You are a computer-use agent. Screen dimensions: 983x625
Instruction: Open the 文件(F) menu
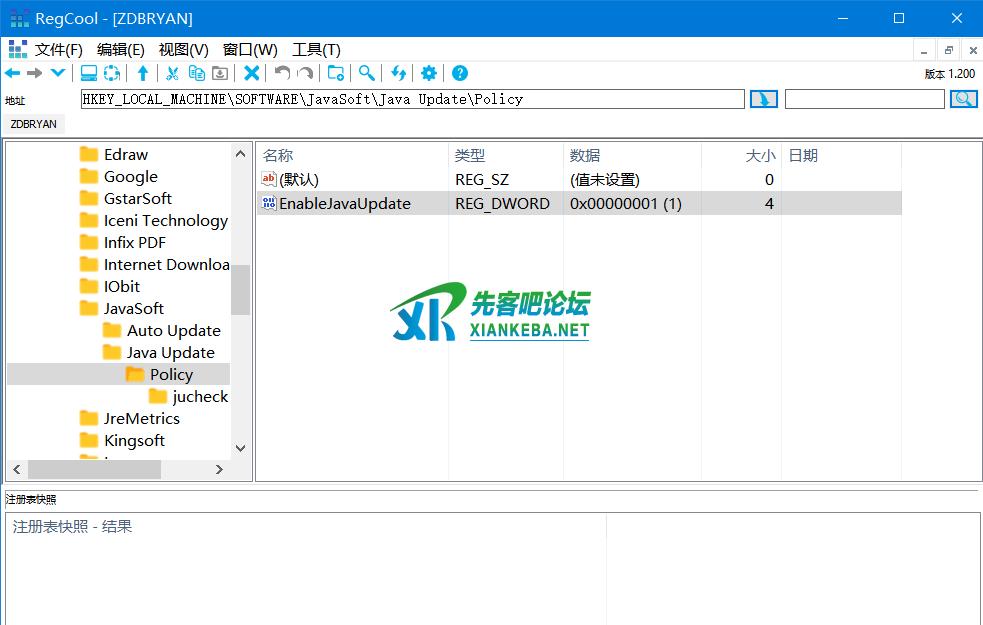click(58, 49)
